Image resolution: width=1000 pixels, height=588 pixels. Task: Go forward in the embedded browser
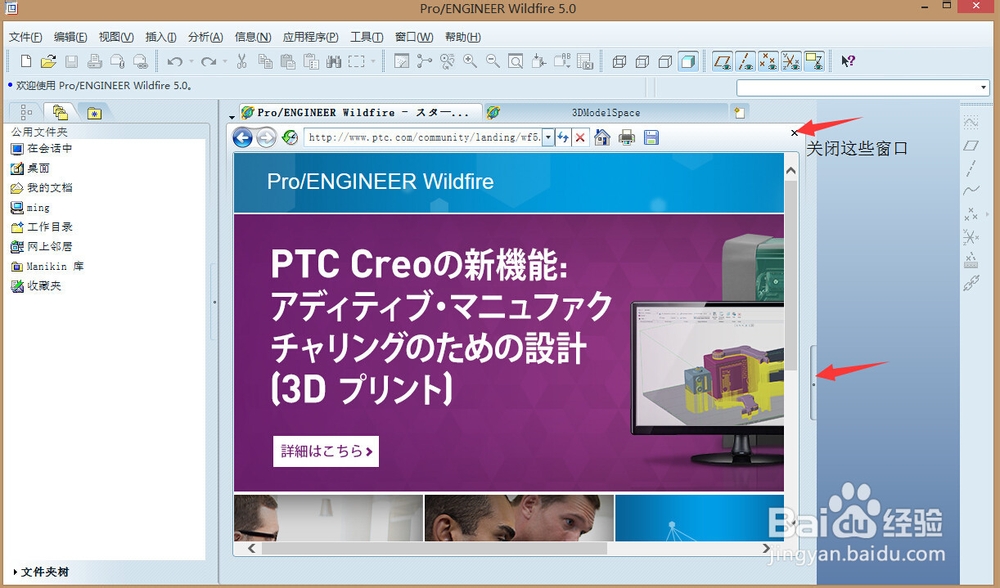(x=266, y=137)
